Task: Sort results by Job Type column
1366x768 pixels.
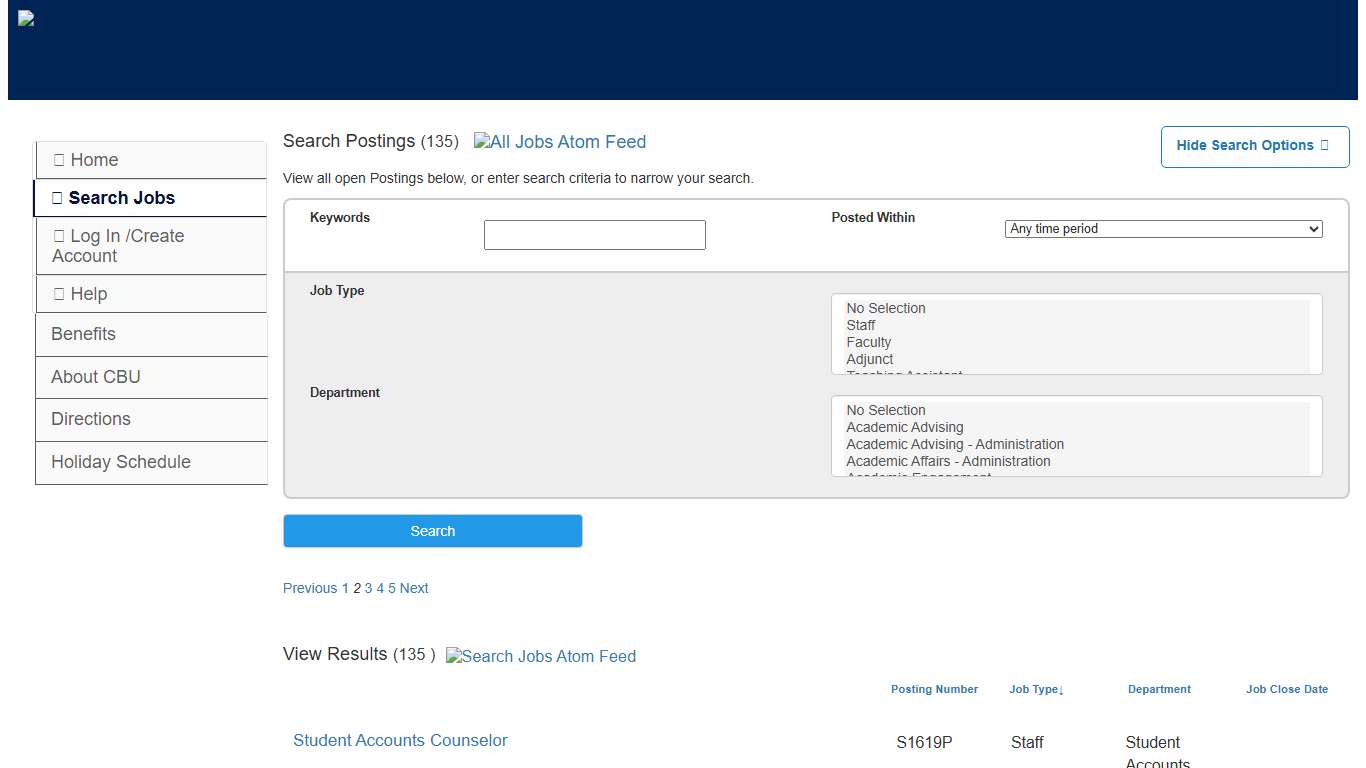Action: click(x=1035, y=689)
